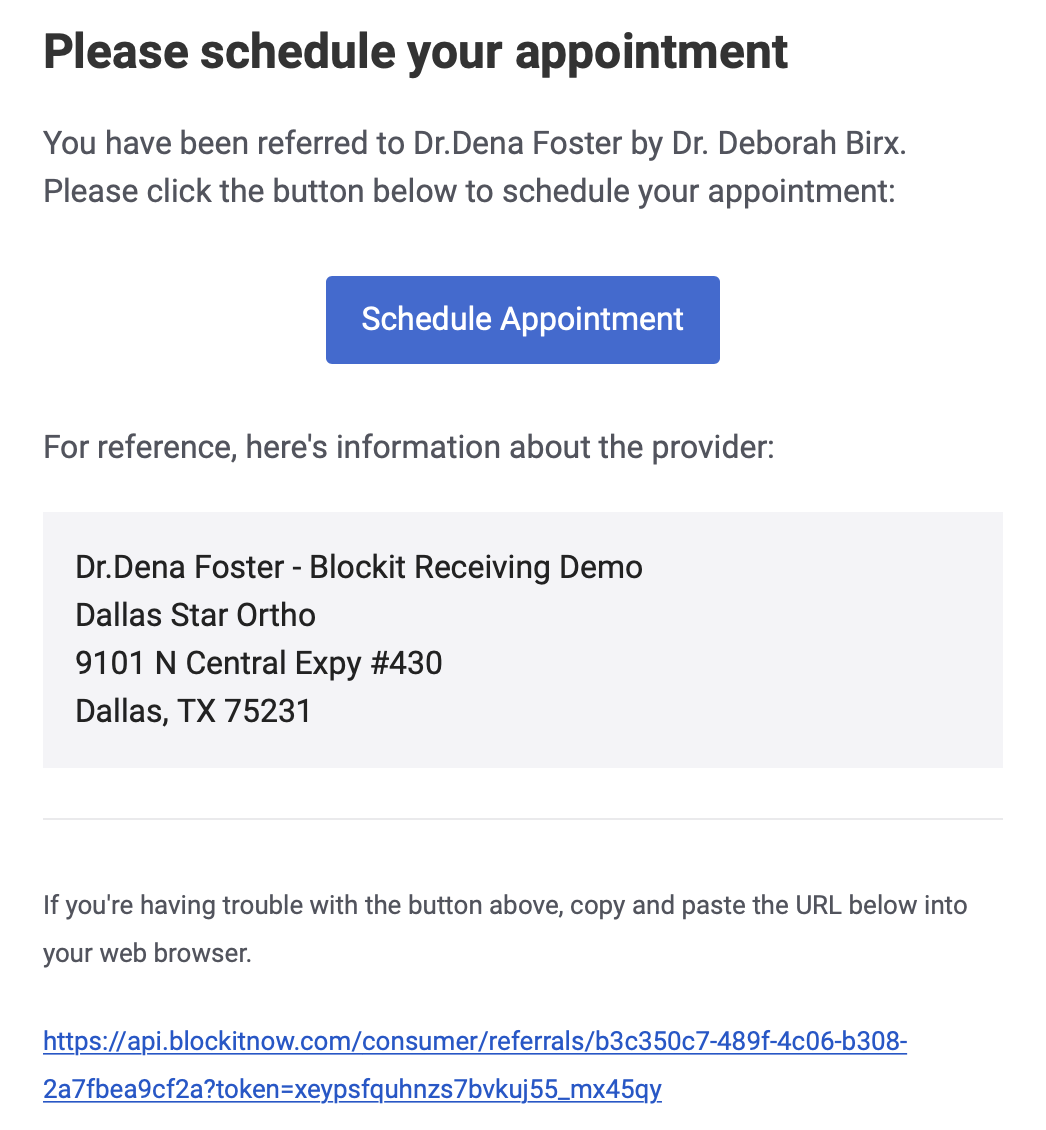Viewport: 1046px width, 1130px height.
Task: Click the "For reference" provider intro text
Action: pos(409,447)
